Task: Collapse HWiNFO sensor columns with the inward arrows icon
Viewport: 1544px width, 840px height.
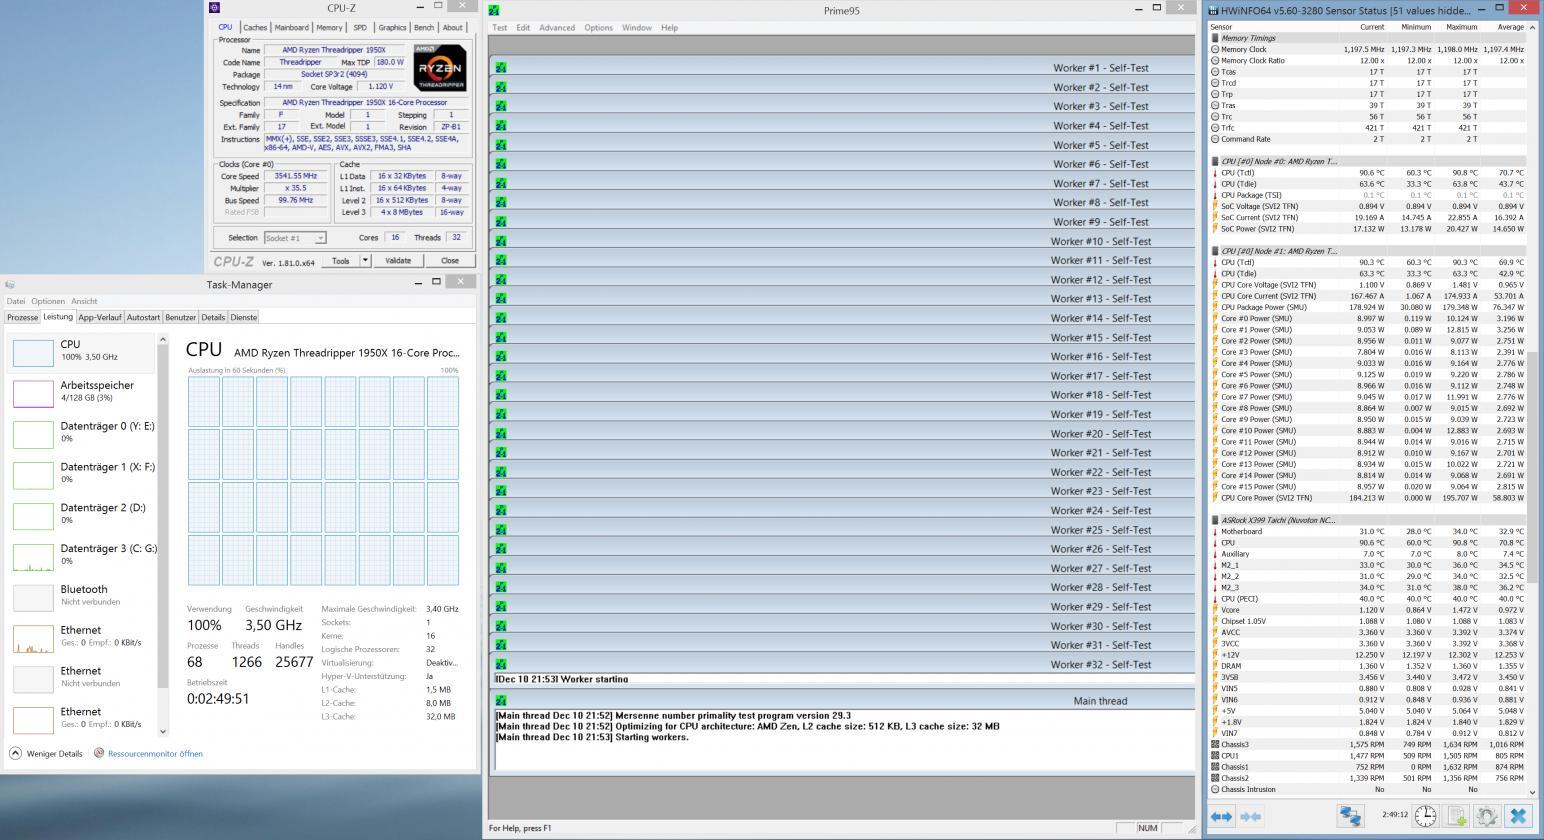Action: tap(1250, 816)
